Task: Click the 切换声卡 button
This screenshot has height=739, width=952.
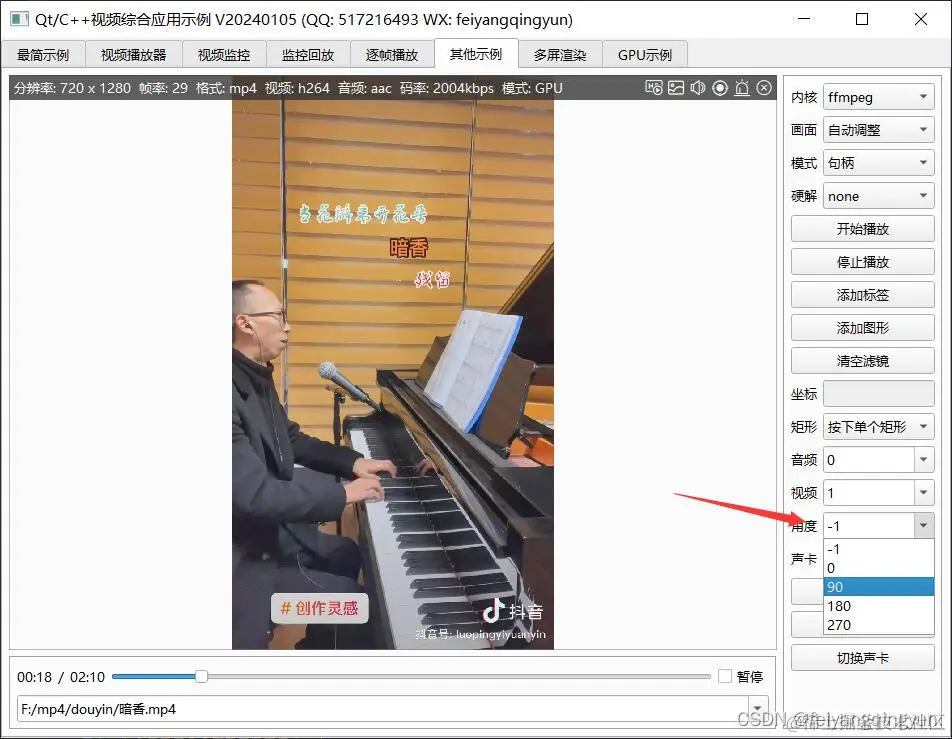Action: click(862, 657)
